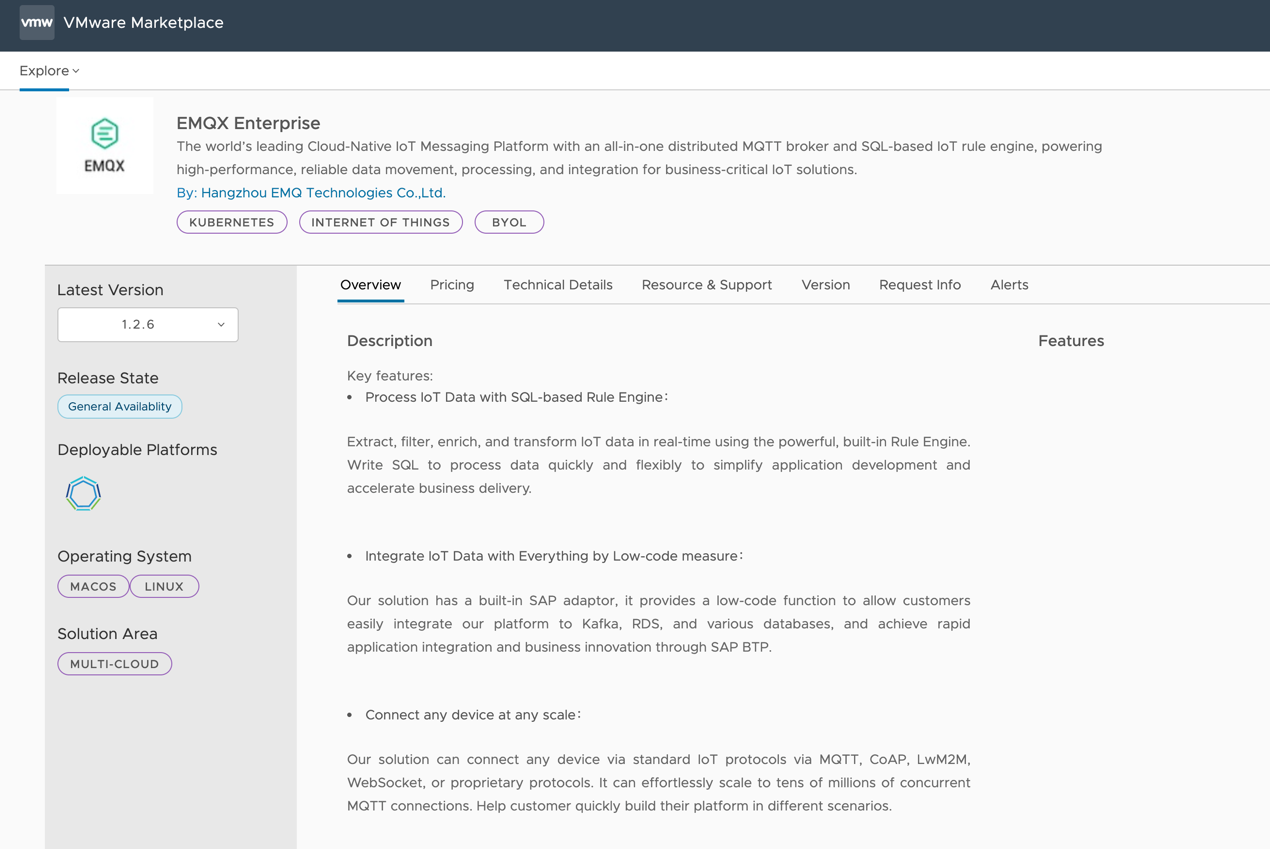Image resolution: width=1270 pixels, height=849 pixels.
Task: Open the Technical Details tab
Action: tap(558, 285)
